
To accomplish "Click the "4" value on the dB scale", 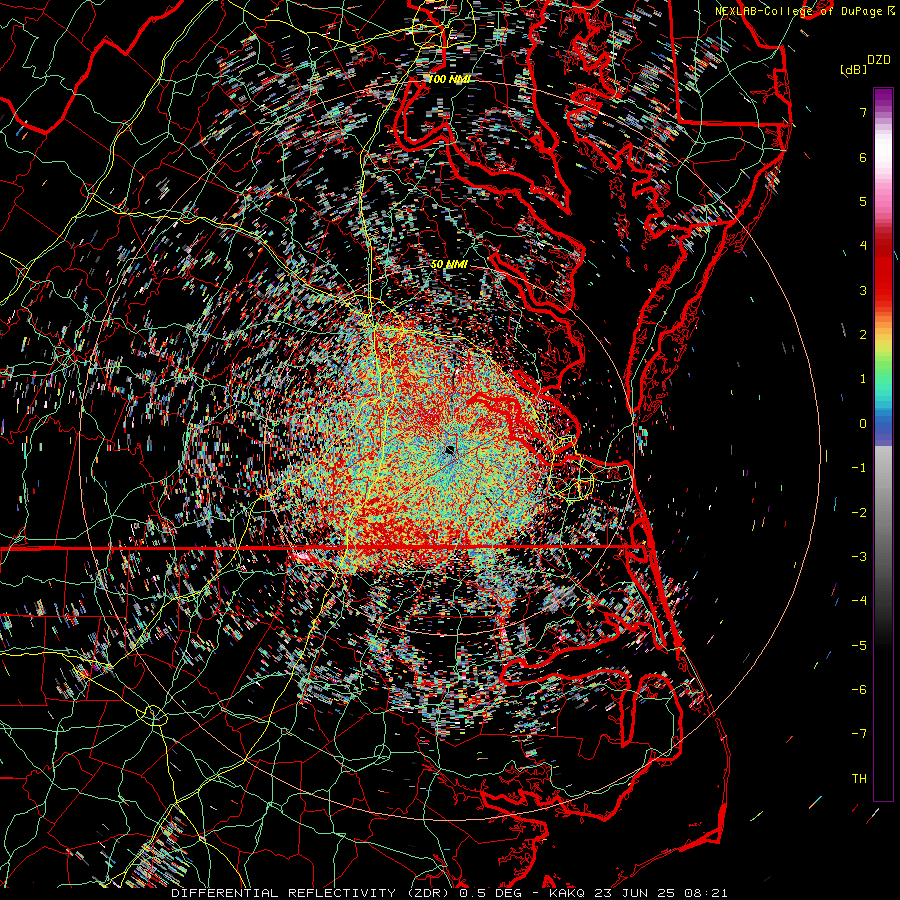I will (863, 246).
